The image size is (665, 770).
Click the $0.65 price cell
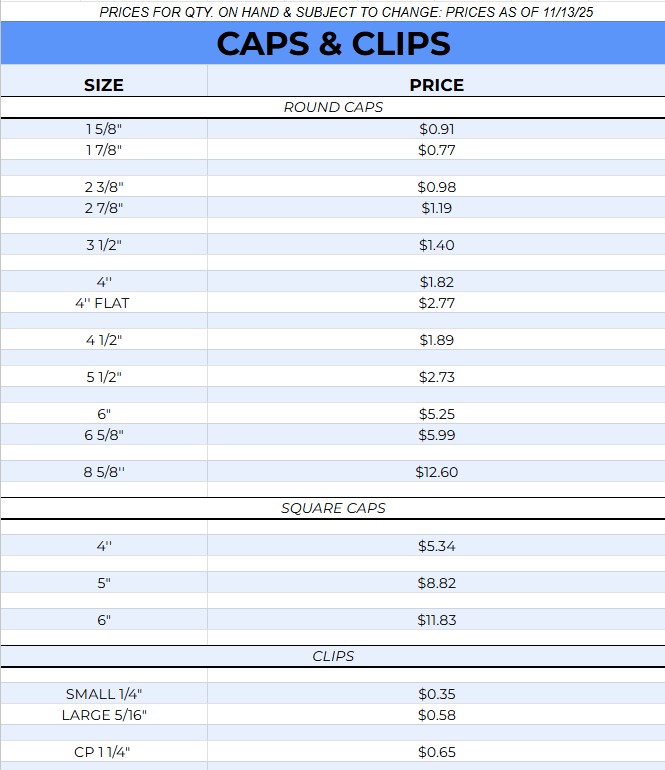[x=436, y=752]
